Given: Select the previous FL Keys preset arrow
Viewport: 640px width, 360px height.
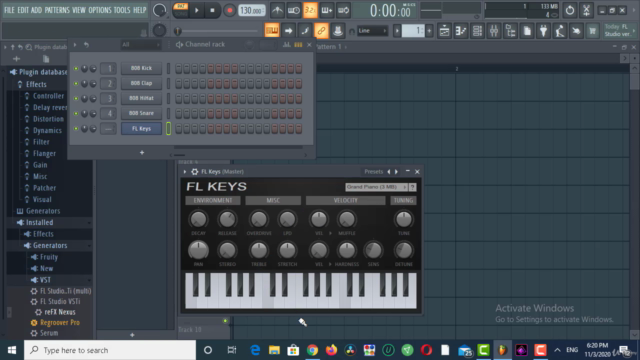Looking at the screenshot, I should pyautogui.click(x=389, y=172).
